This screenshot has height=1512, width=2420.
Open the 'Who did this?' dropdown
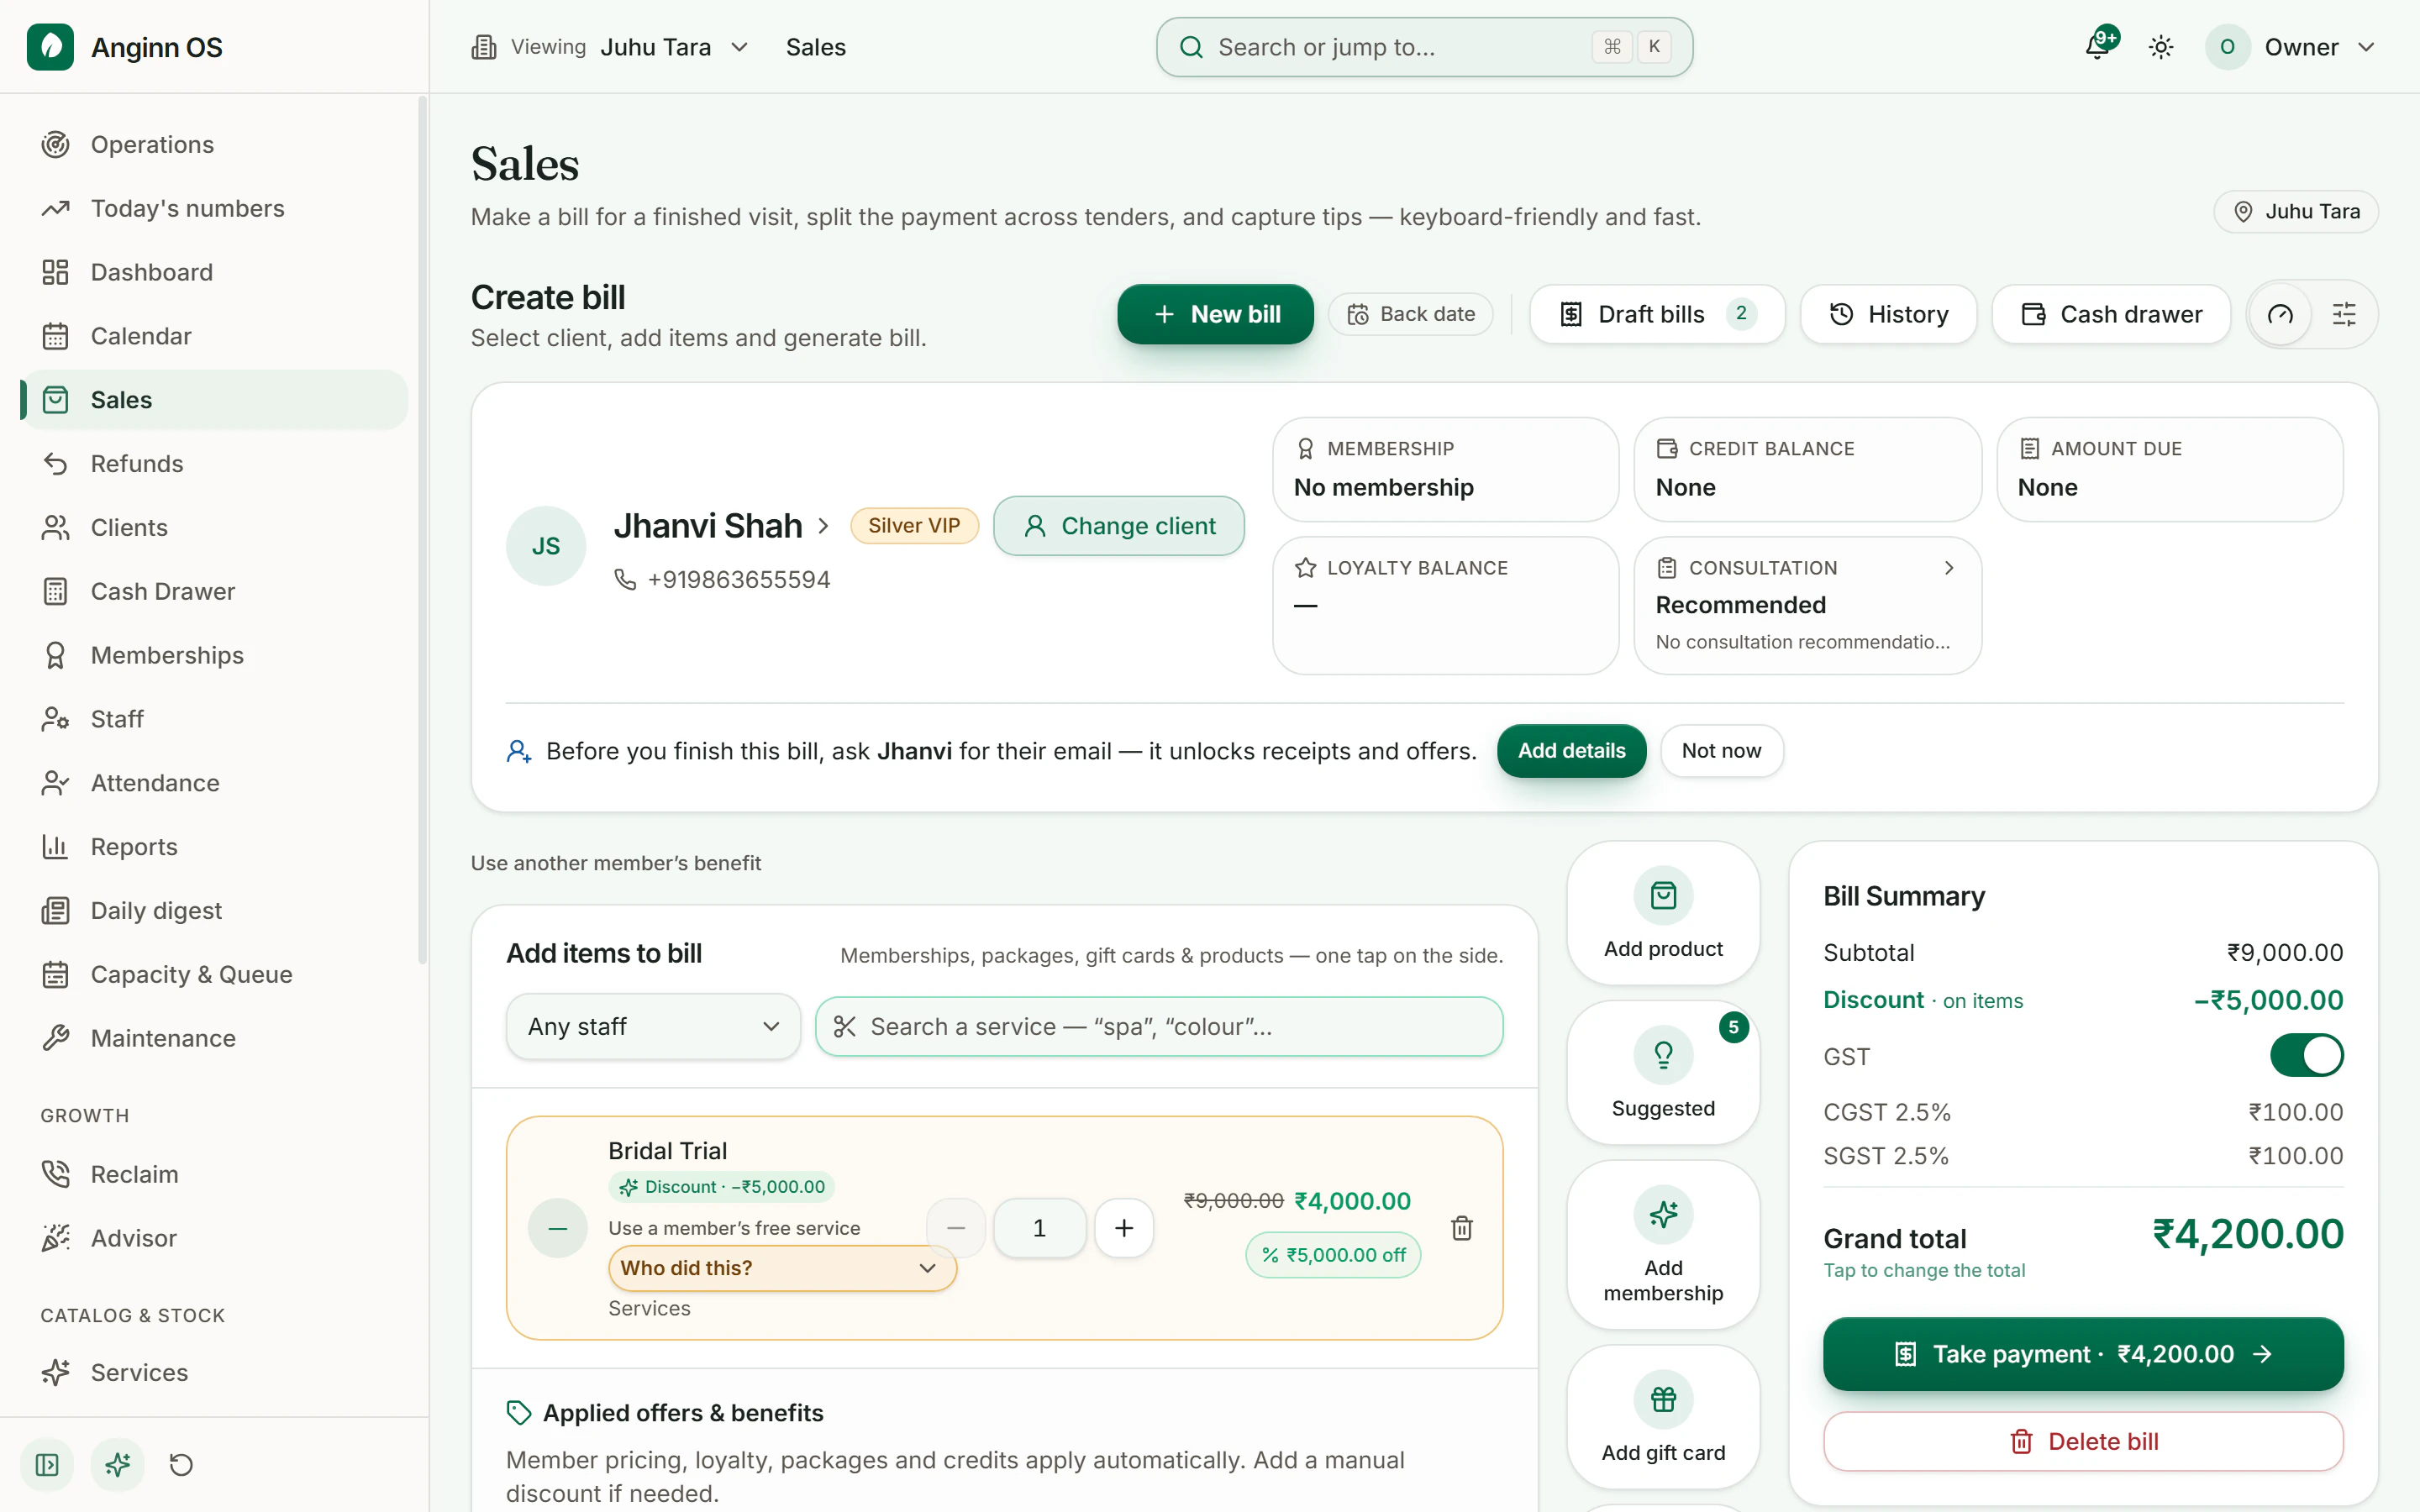tap(782, 1268)
